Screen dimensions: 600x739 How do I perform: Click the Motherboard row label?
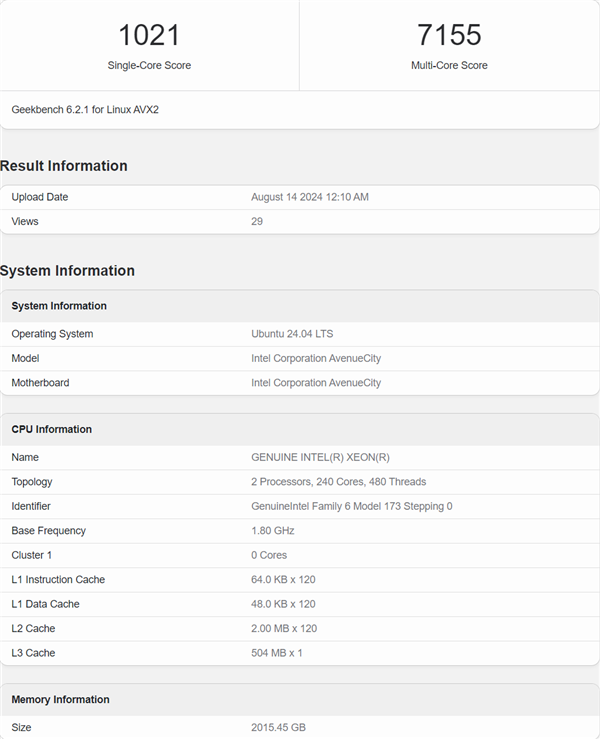pyautogui.click(x=40, y=382)
